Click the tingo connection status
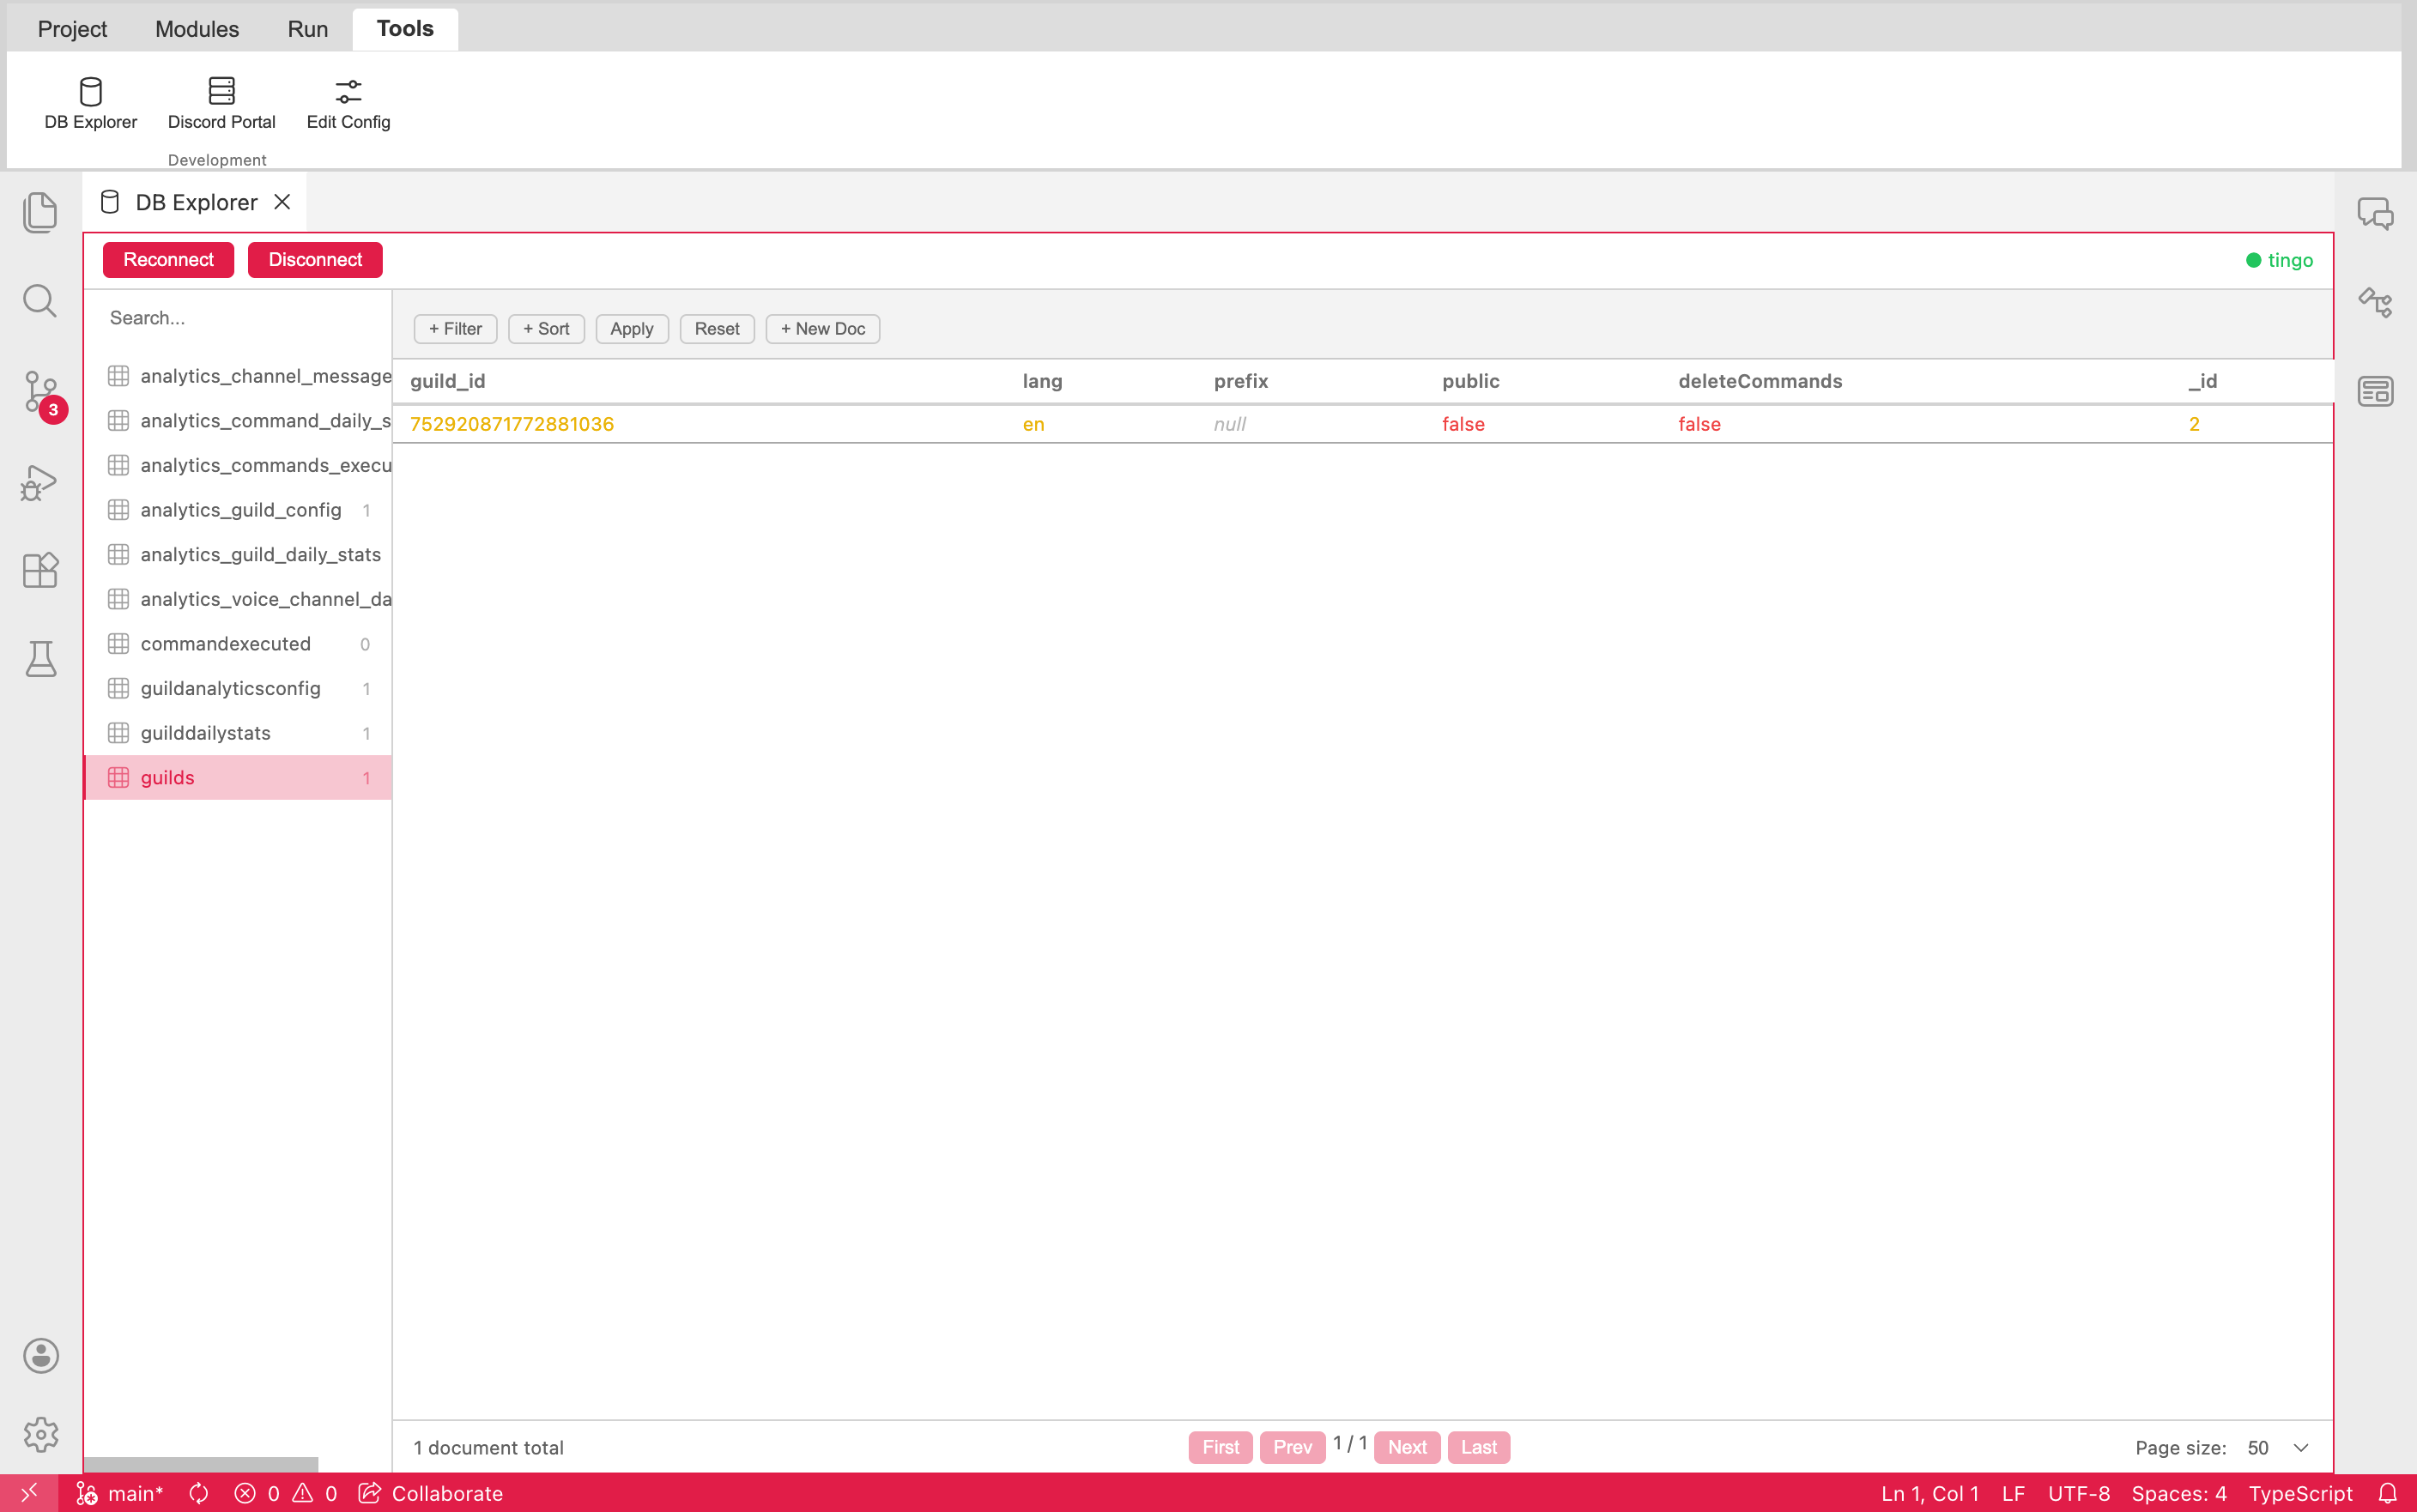Screen dimensions: 2417x1512 [x=2279, y=260]
